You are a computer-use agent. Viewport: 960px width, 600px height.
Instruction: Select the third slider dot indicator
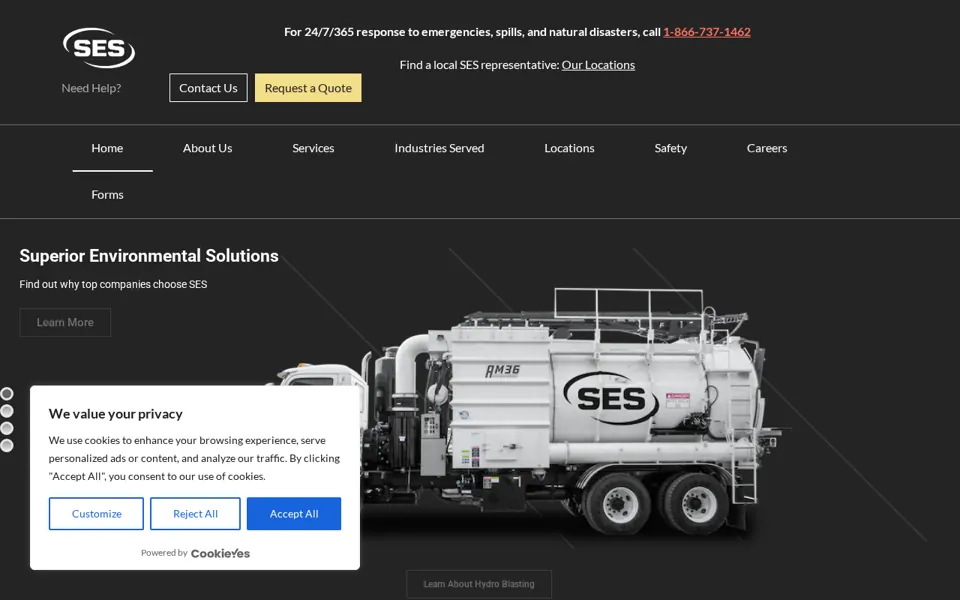coord(7,428)
